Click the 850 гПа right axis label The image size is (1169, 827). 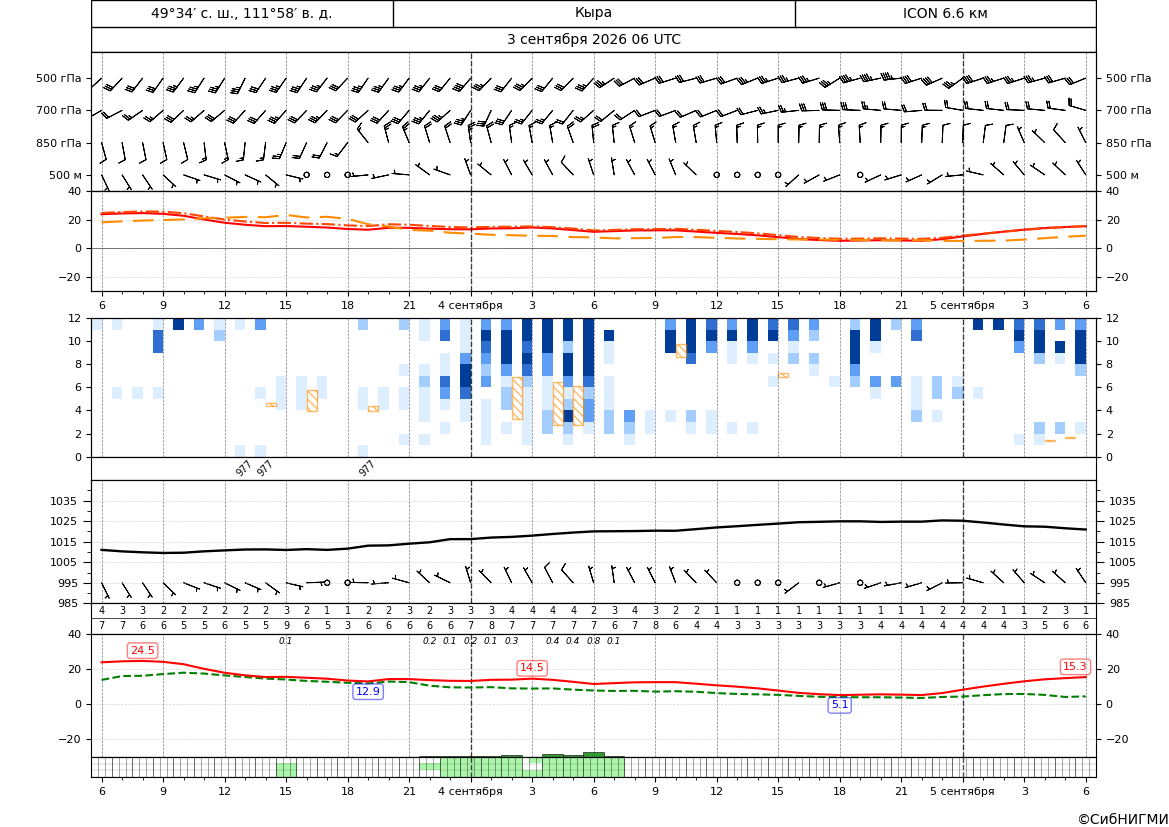[1129, 143]
